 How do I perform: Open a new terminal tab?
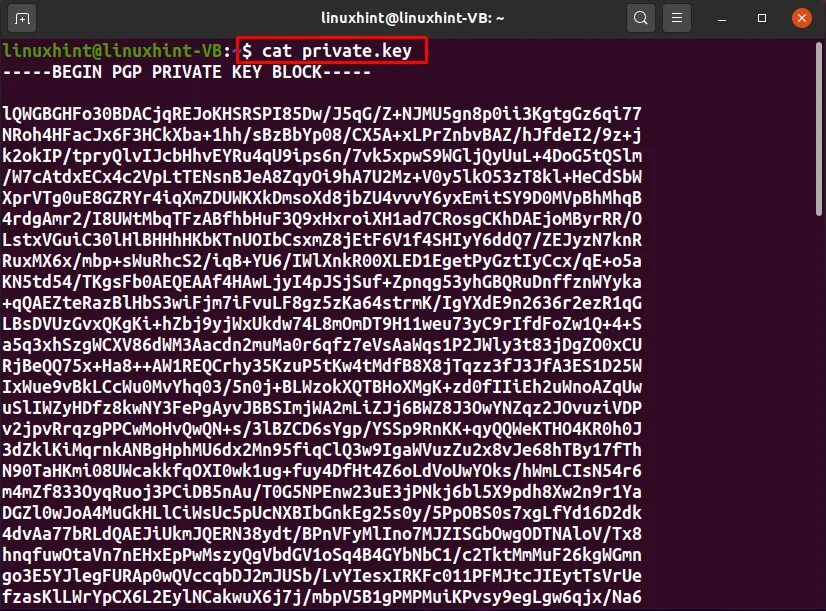[22, 18]
